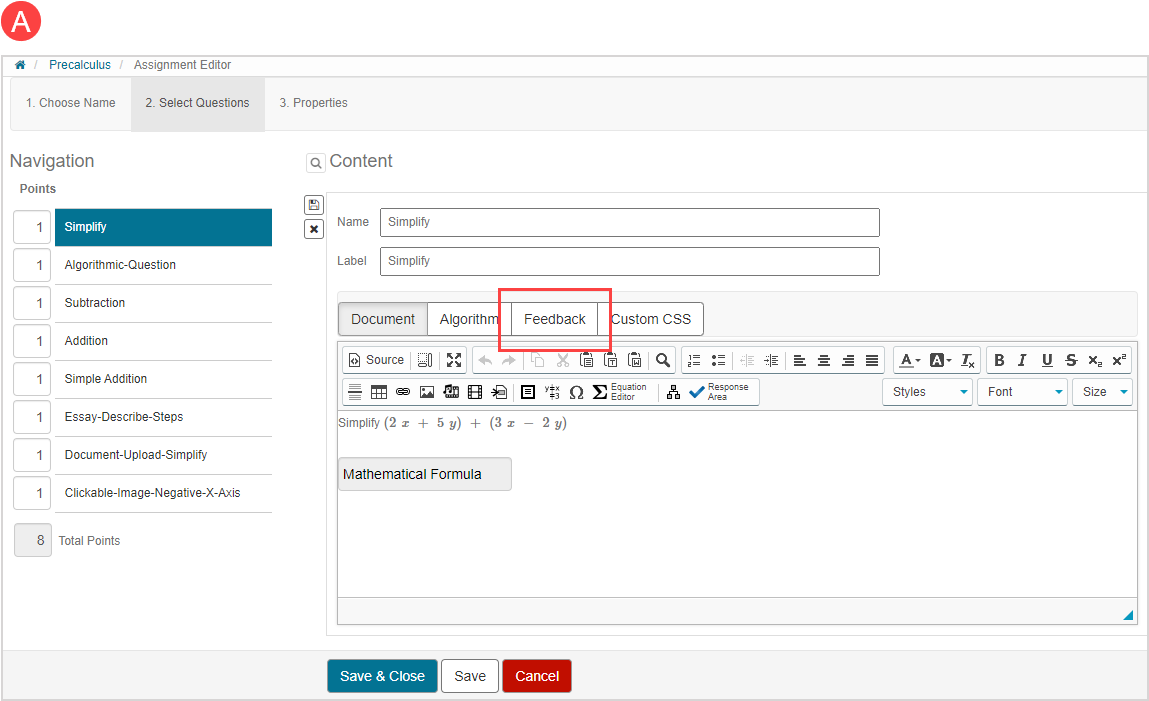The width and height of the screenshot is (1149, 701).
Task: Open the text color picker
Action: coord(909,360)
